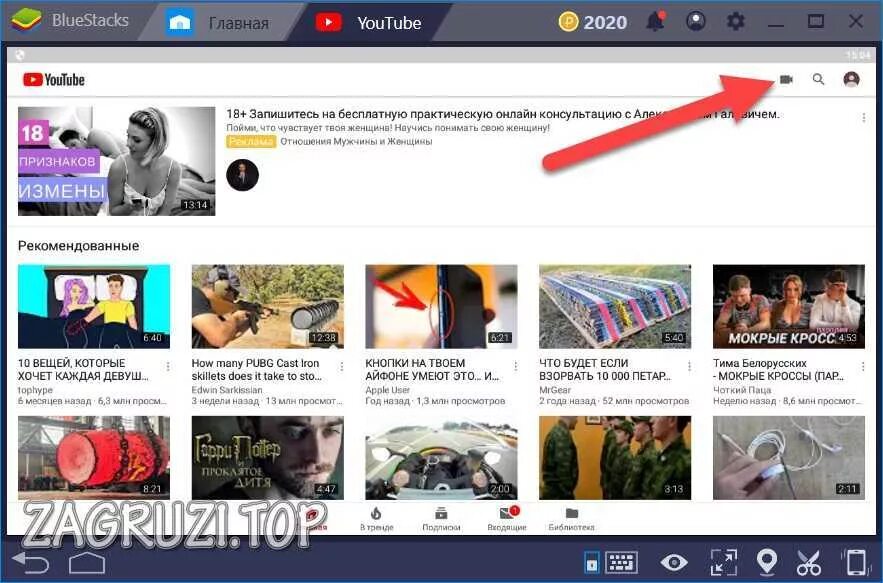Screen dimensions: 883x583
Task: Open Входящие tab with notification badge
Action: click(507, 519)
